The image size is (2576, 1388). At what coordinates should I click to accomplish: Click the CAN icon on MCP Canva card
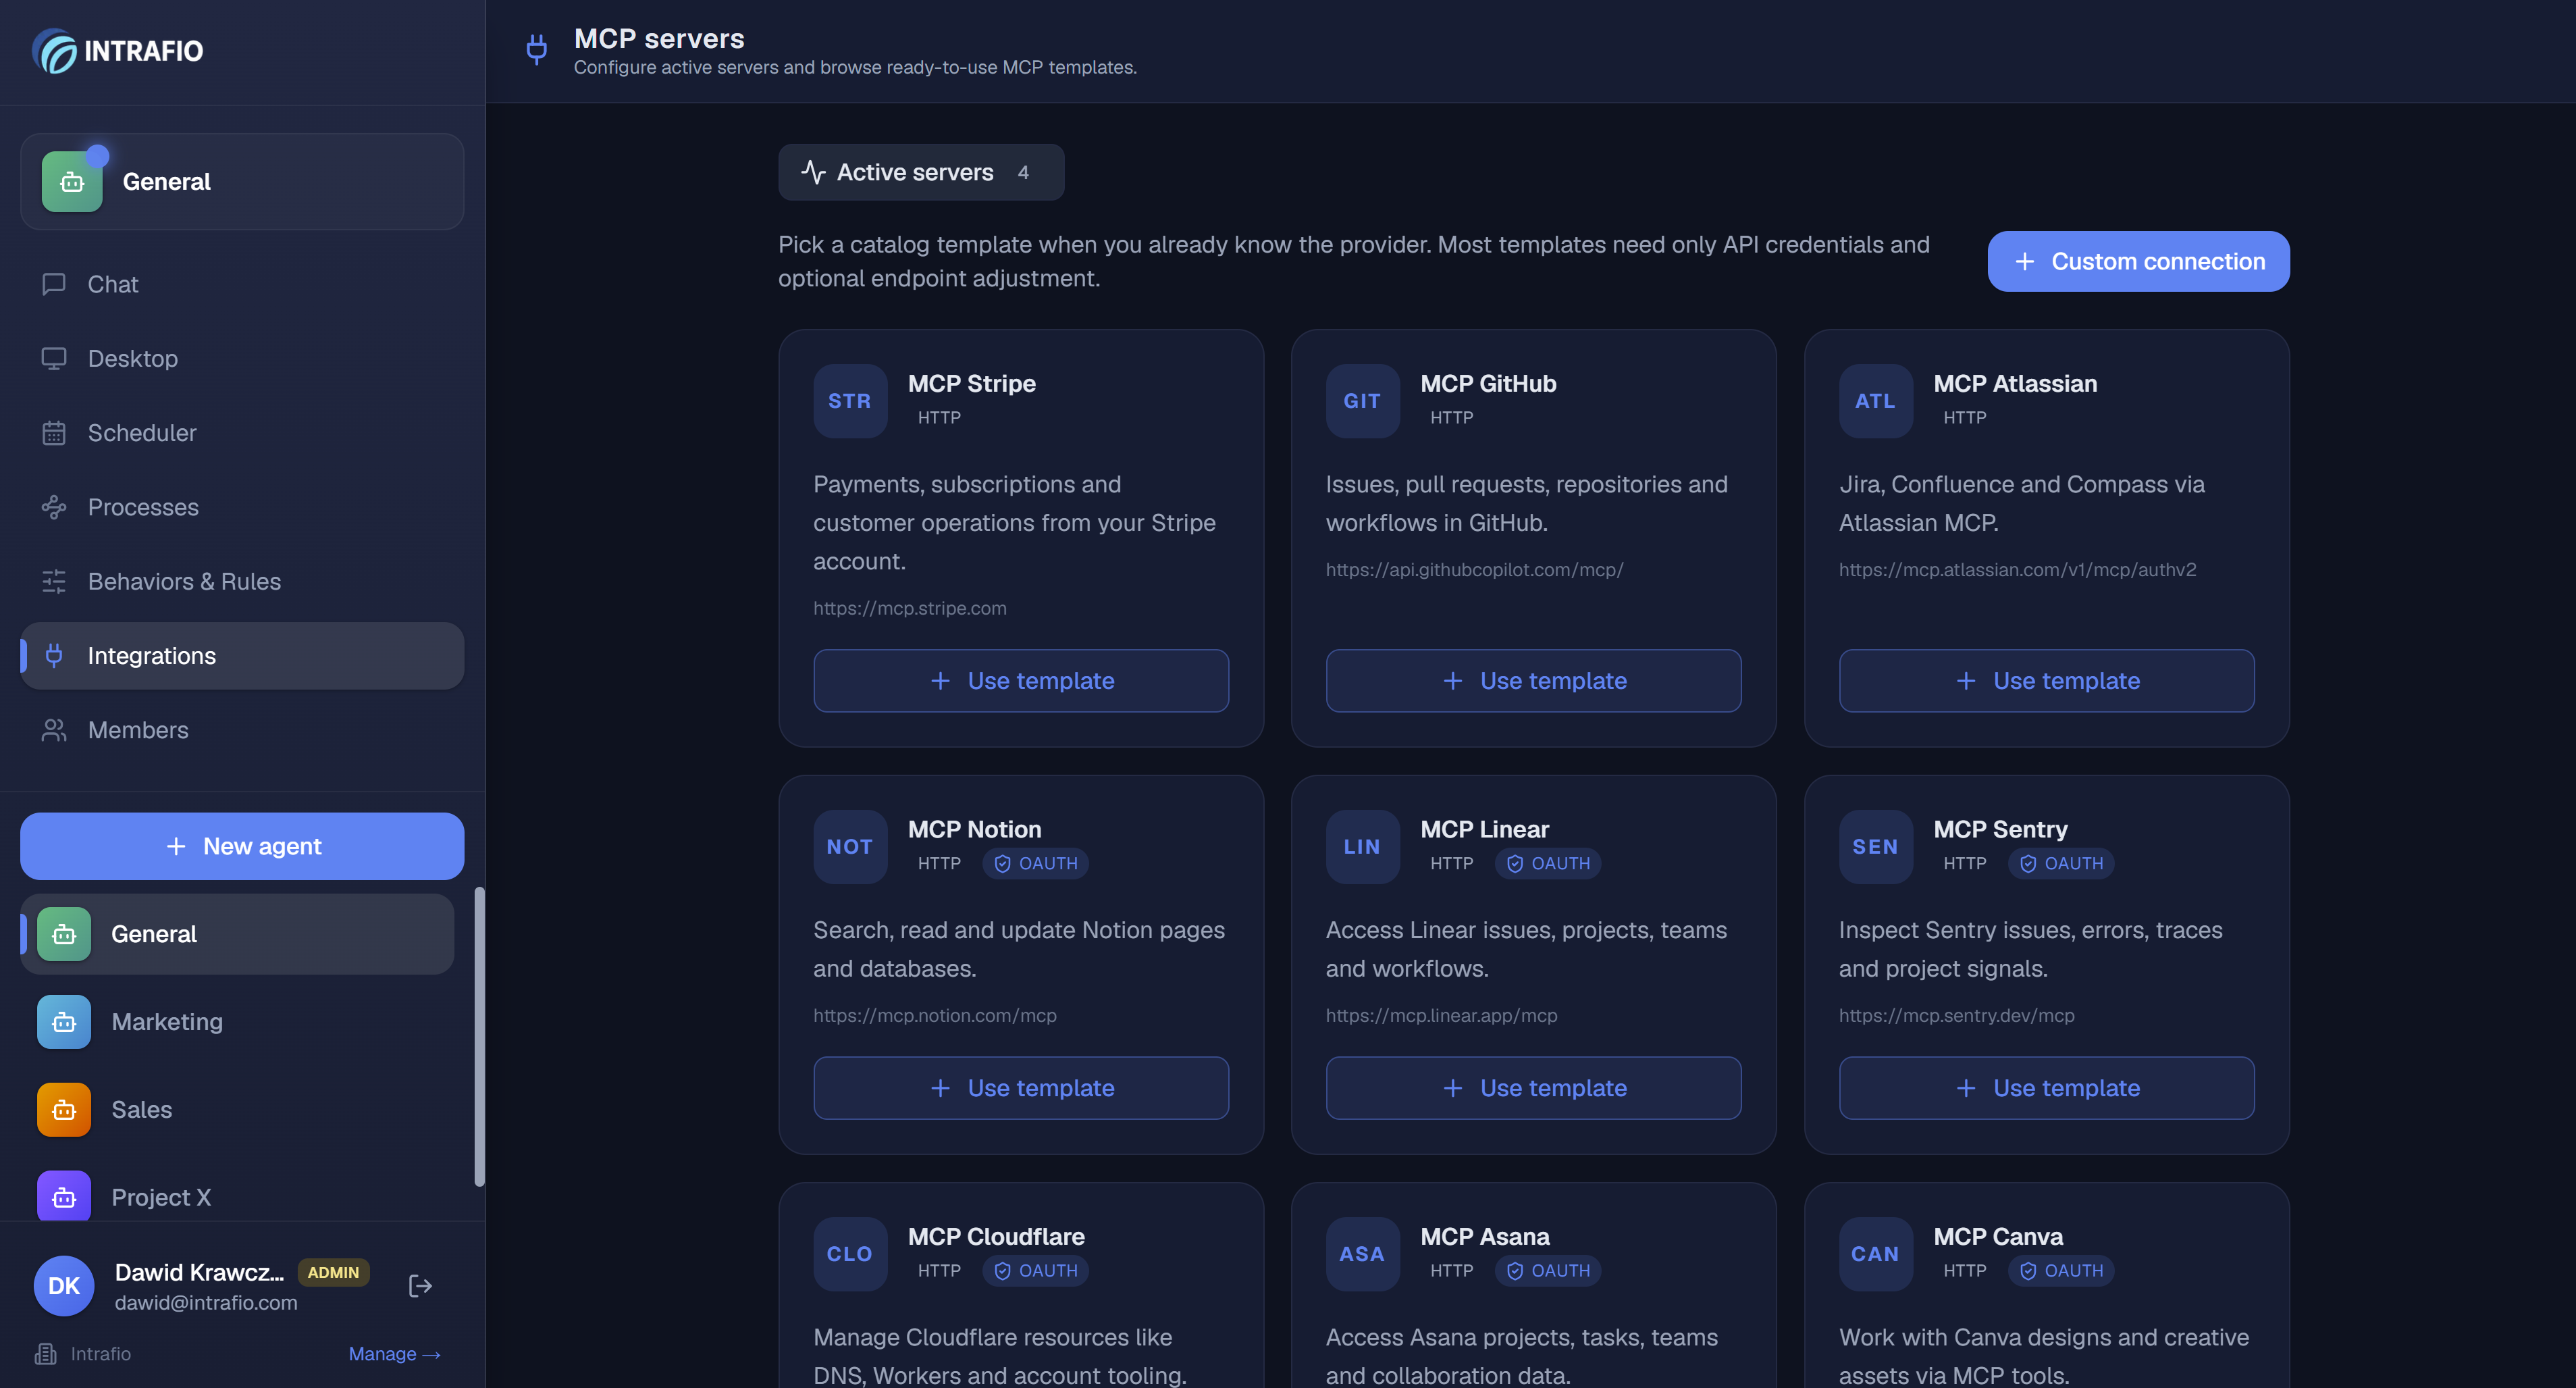point(1875,1254)
